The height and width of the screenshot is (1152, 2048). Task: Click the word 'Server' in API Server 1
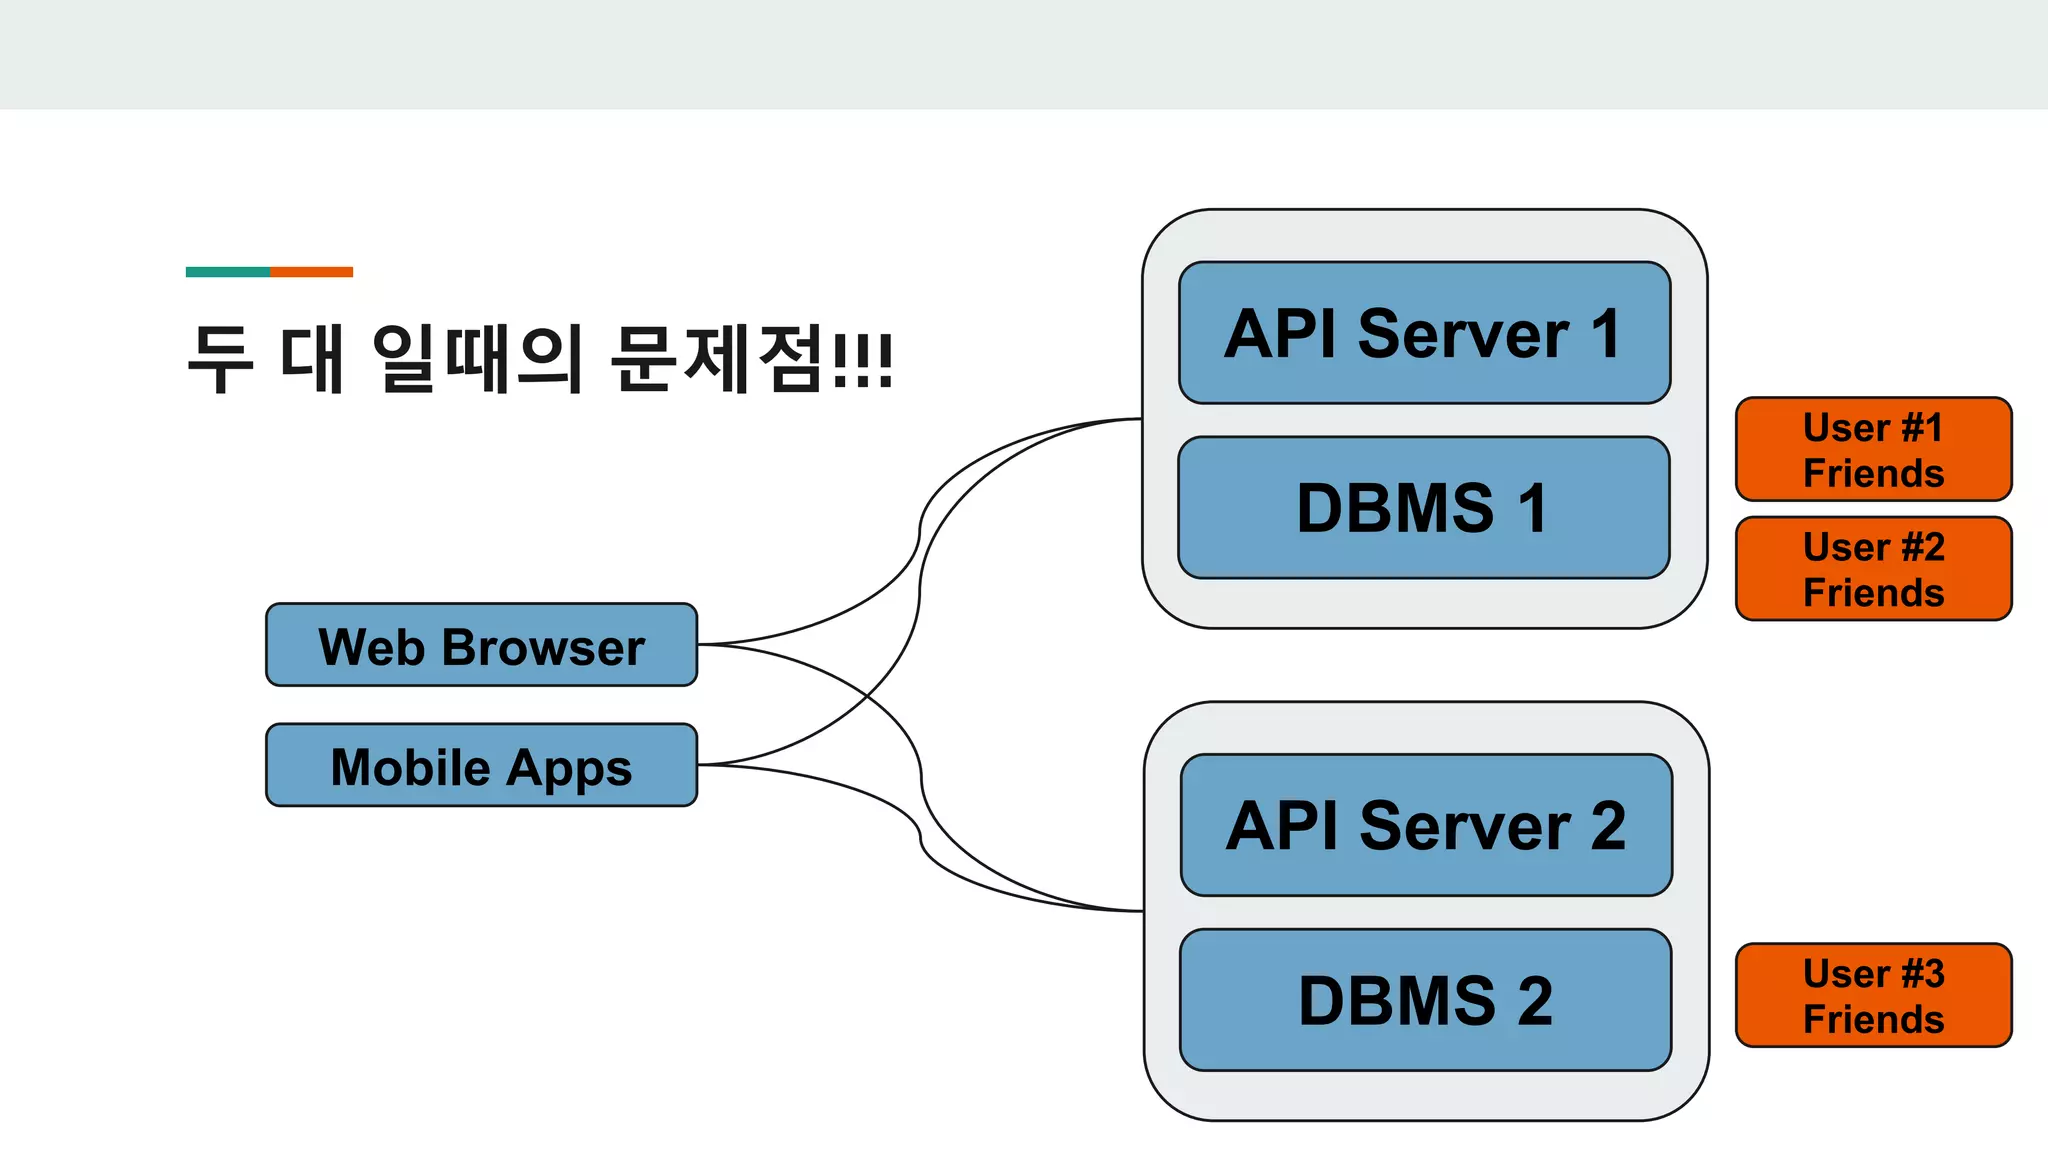(x=1462, y=333)
